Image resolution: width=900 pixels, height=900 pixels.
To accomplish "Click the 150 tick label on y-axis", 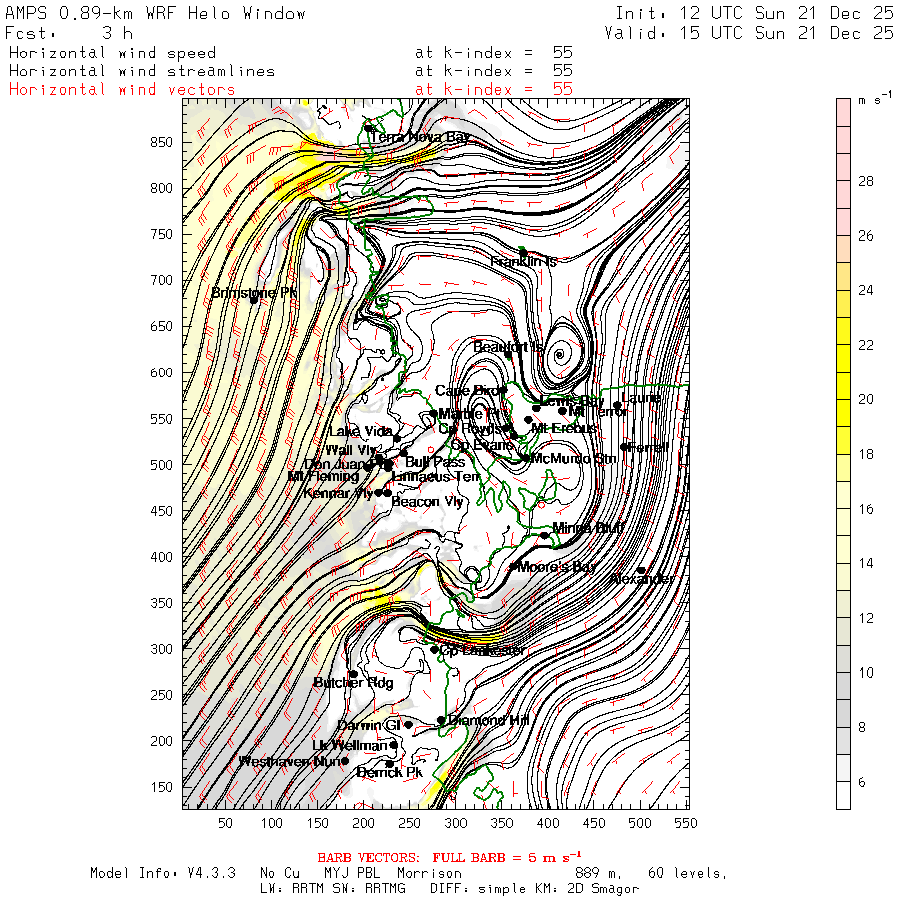I will [161, 787].
